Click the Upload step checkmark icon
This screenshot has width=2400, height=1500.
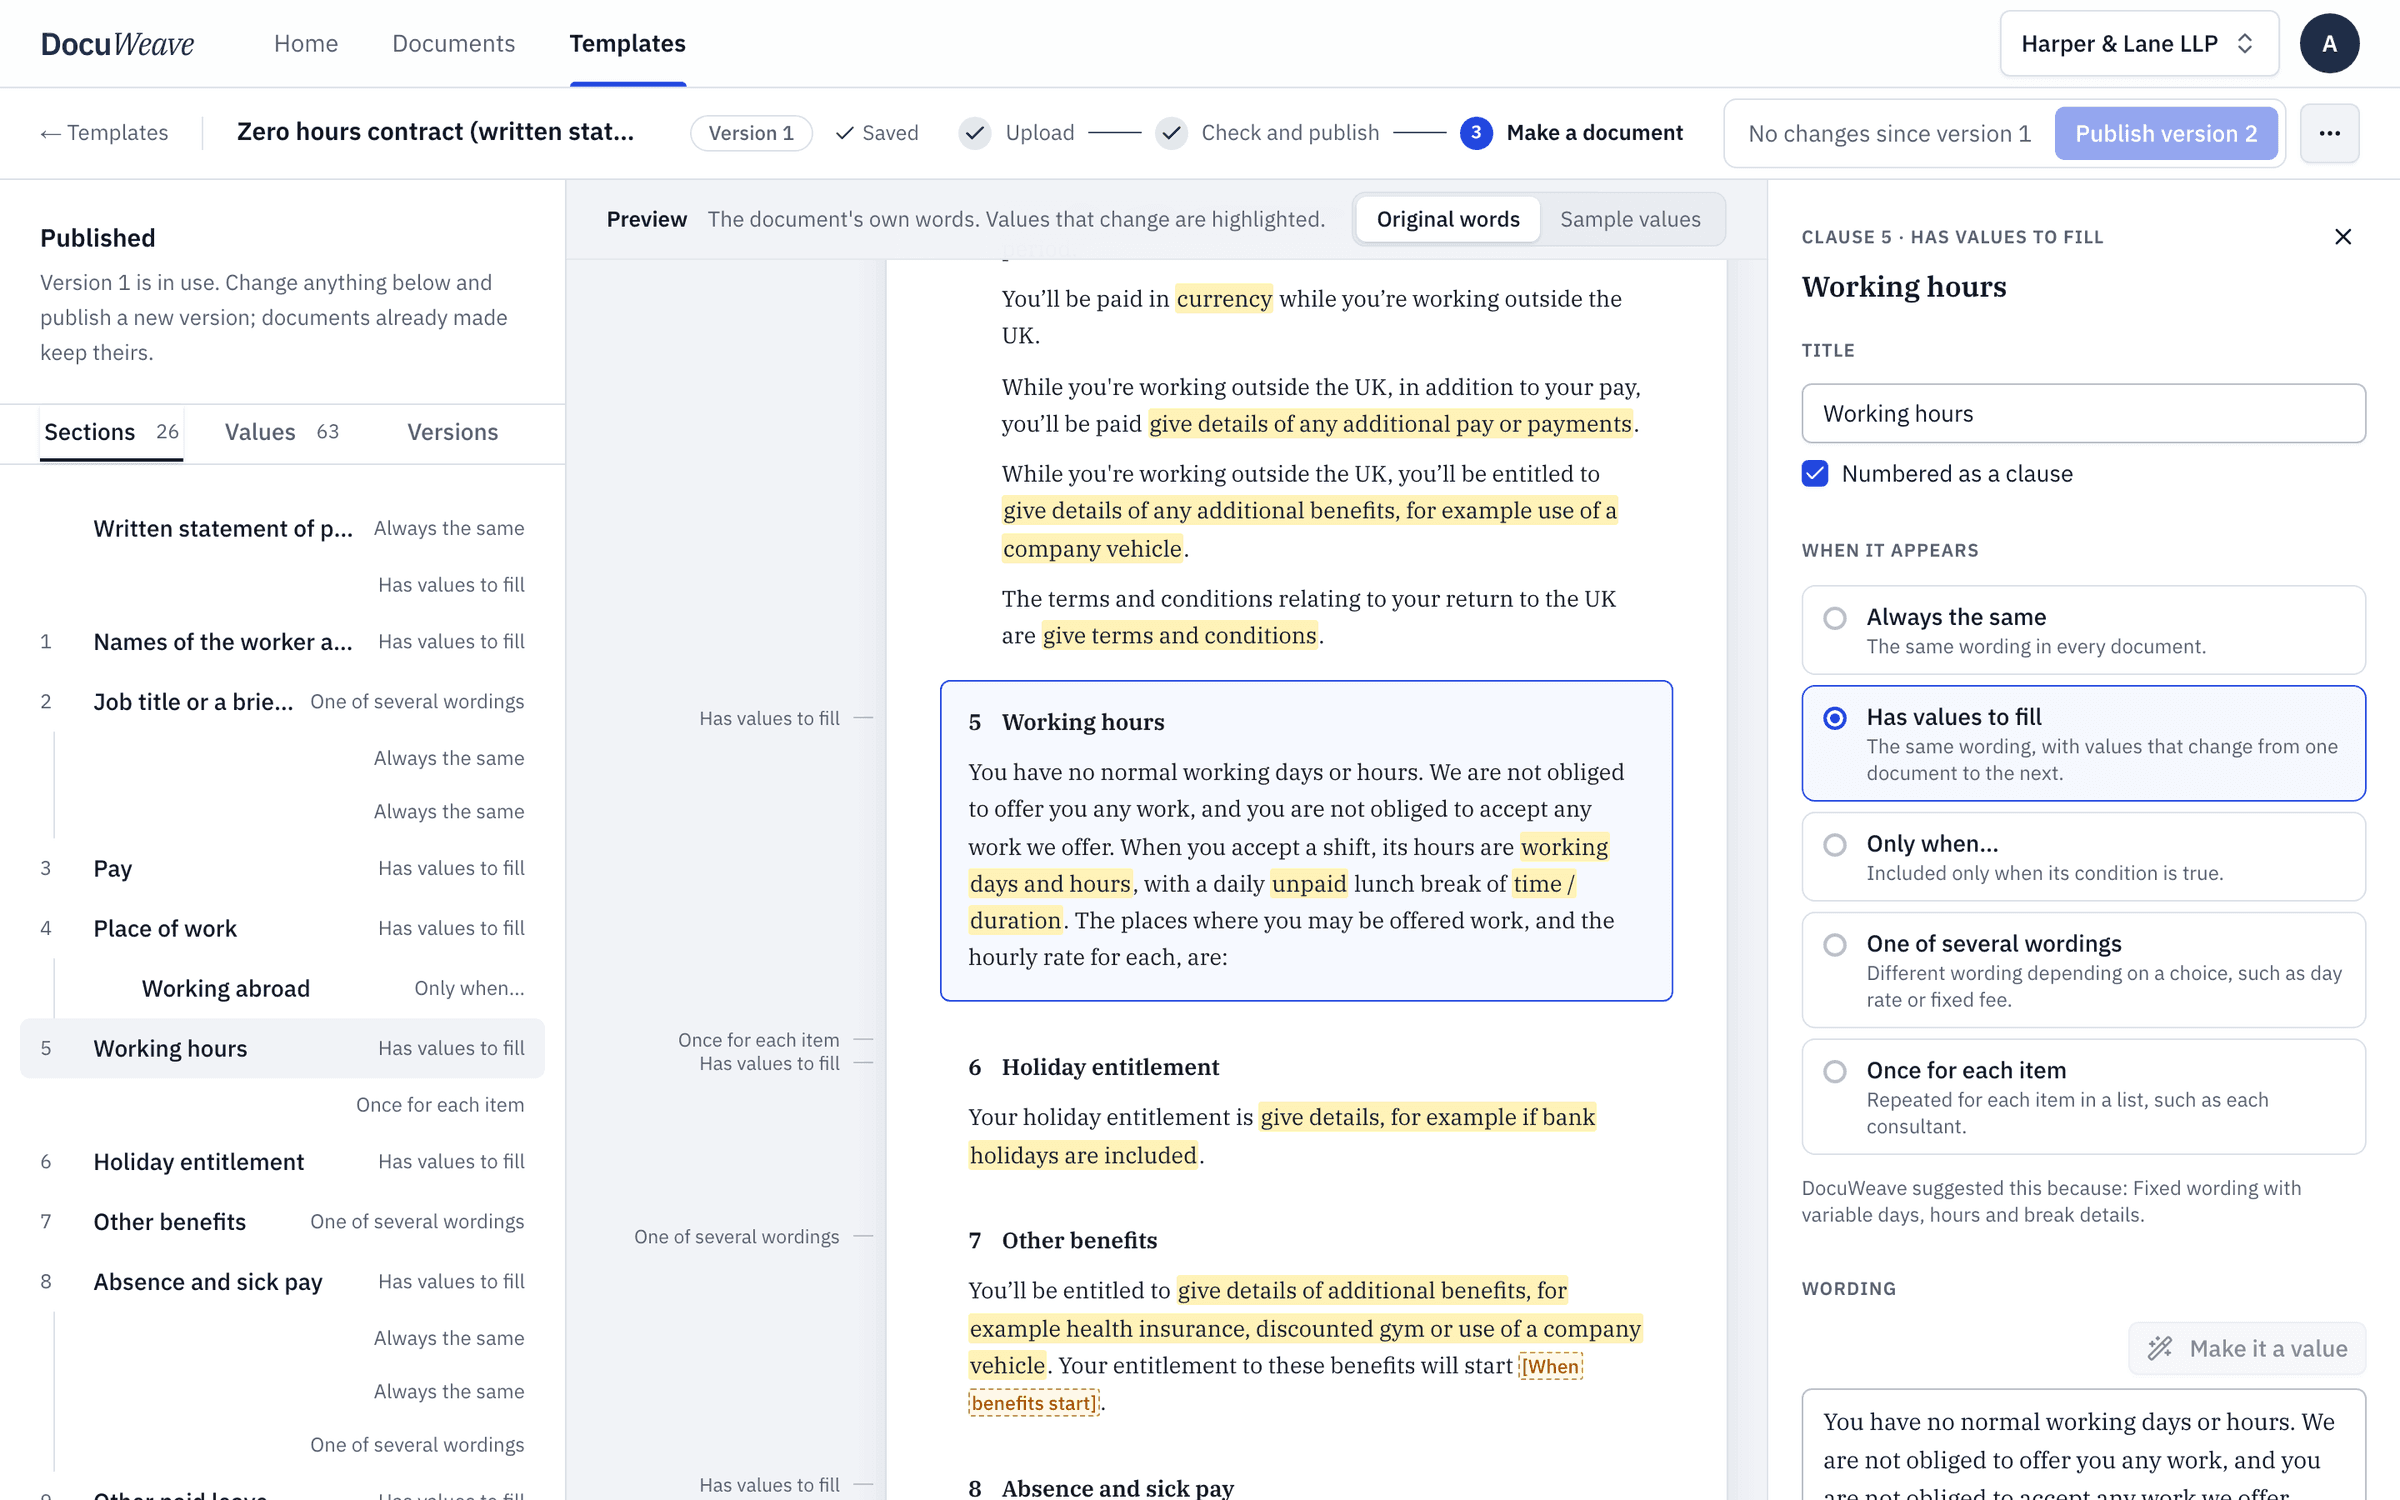(974, 133)
